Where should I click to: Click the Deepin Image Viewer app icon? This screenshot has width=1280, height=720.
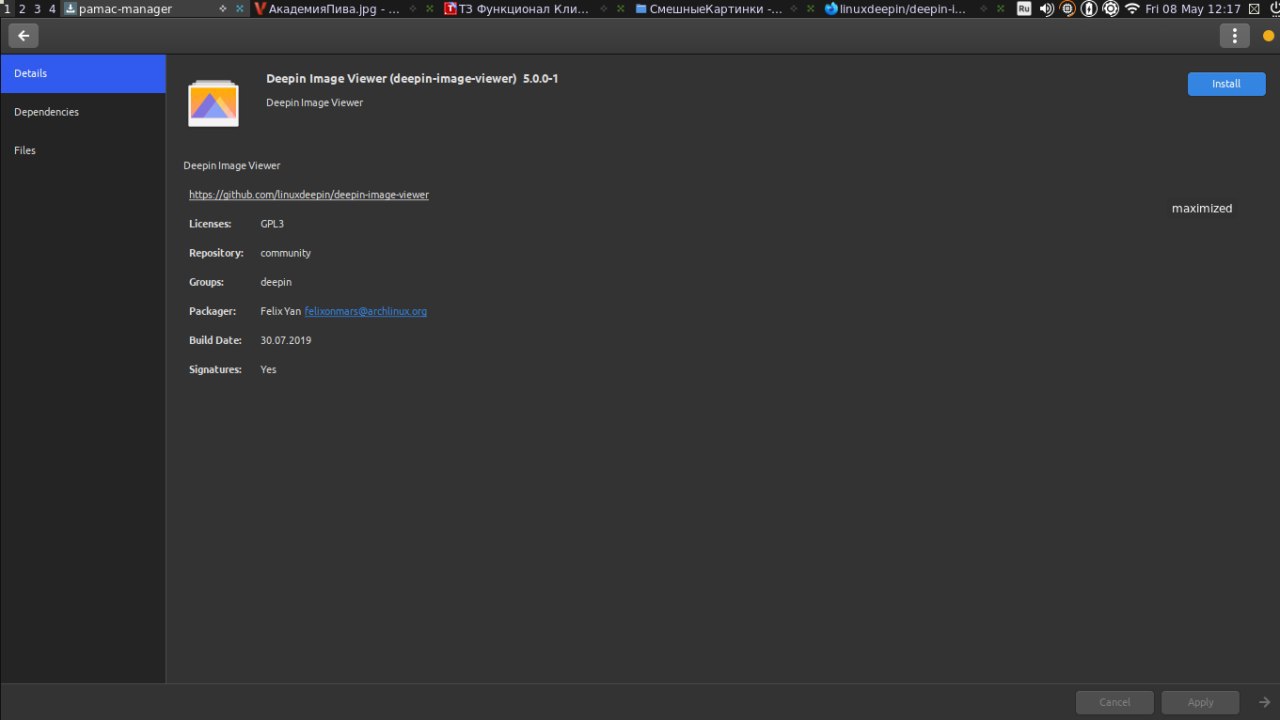pos(213,103)
